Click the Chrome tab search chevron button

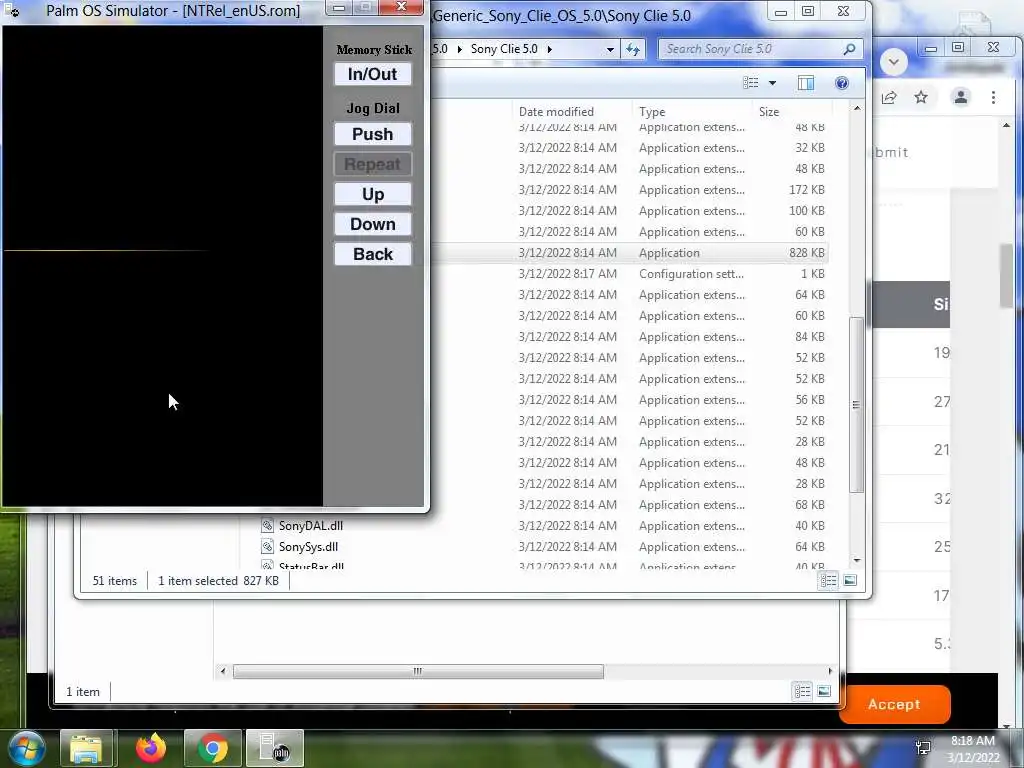pos(894,62)
